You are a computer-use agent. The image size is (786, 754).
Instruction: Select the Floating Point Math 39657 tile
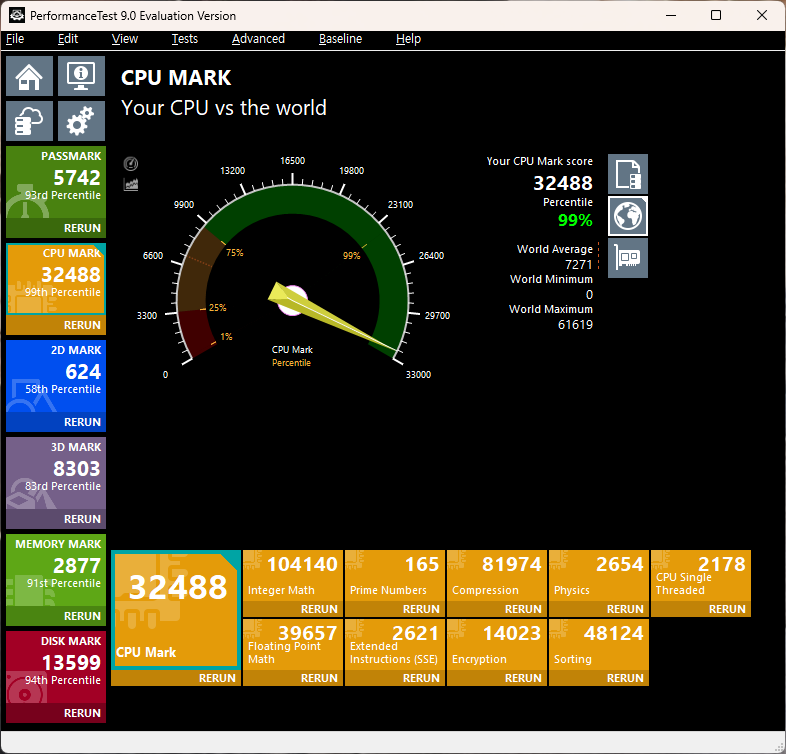[293, 645]
